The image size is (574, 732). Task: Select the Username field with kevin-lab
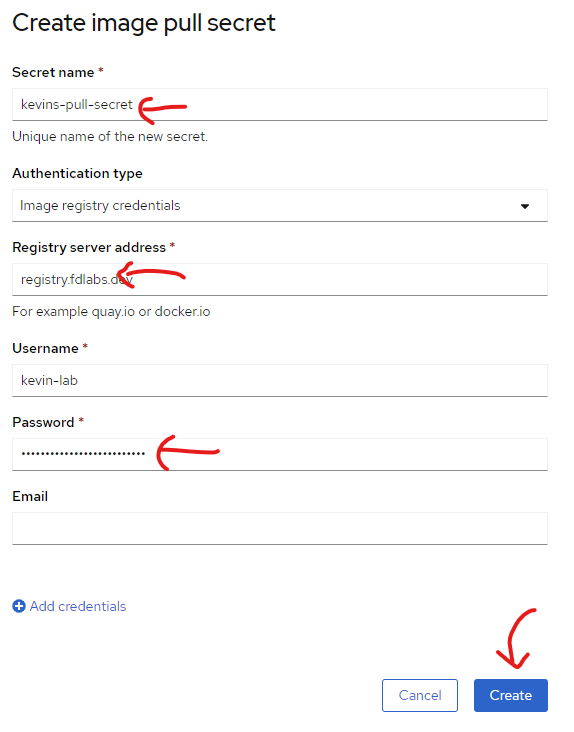(x=280, y=380)
